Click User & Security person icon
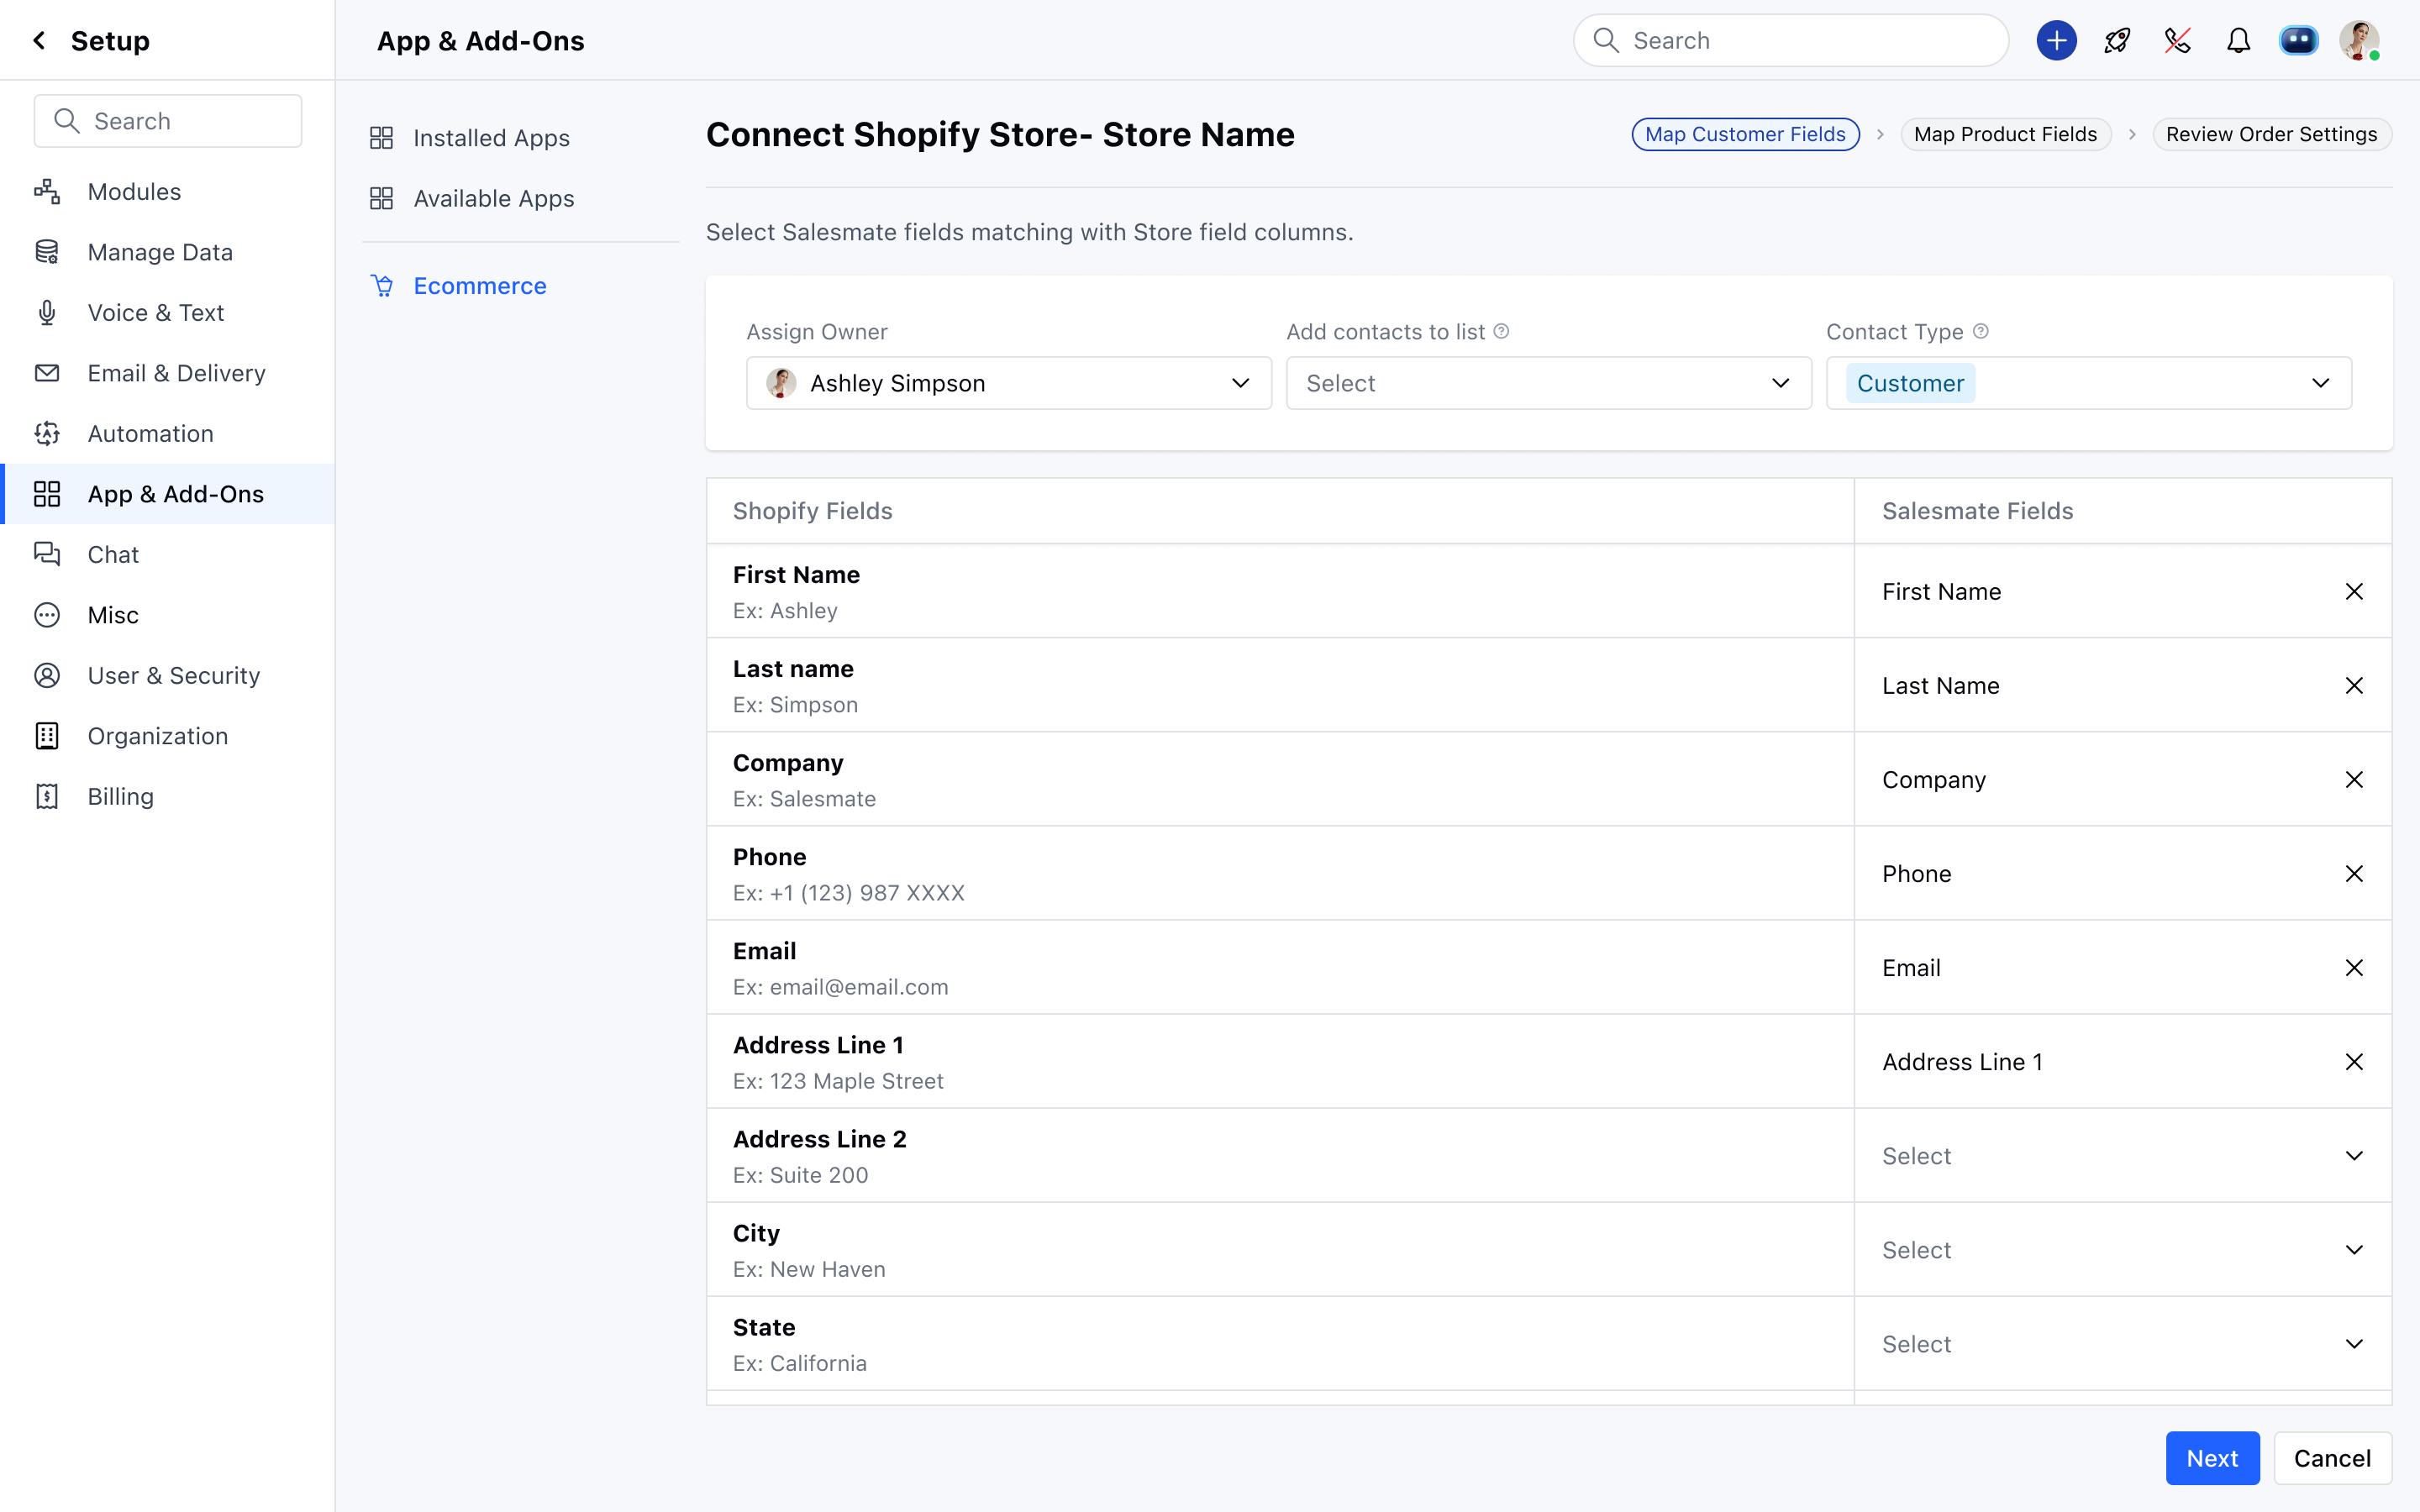 [x=47, y=675]
